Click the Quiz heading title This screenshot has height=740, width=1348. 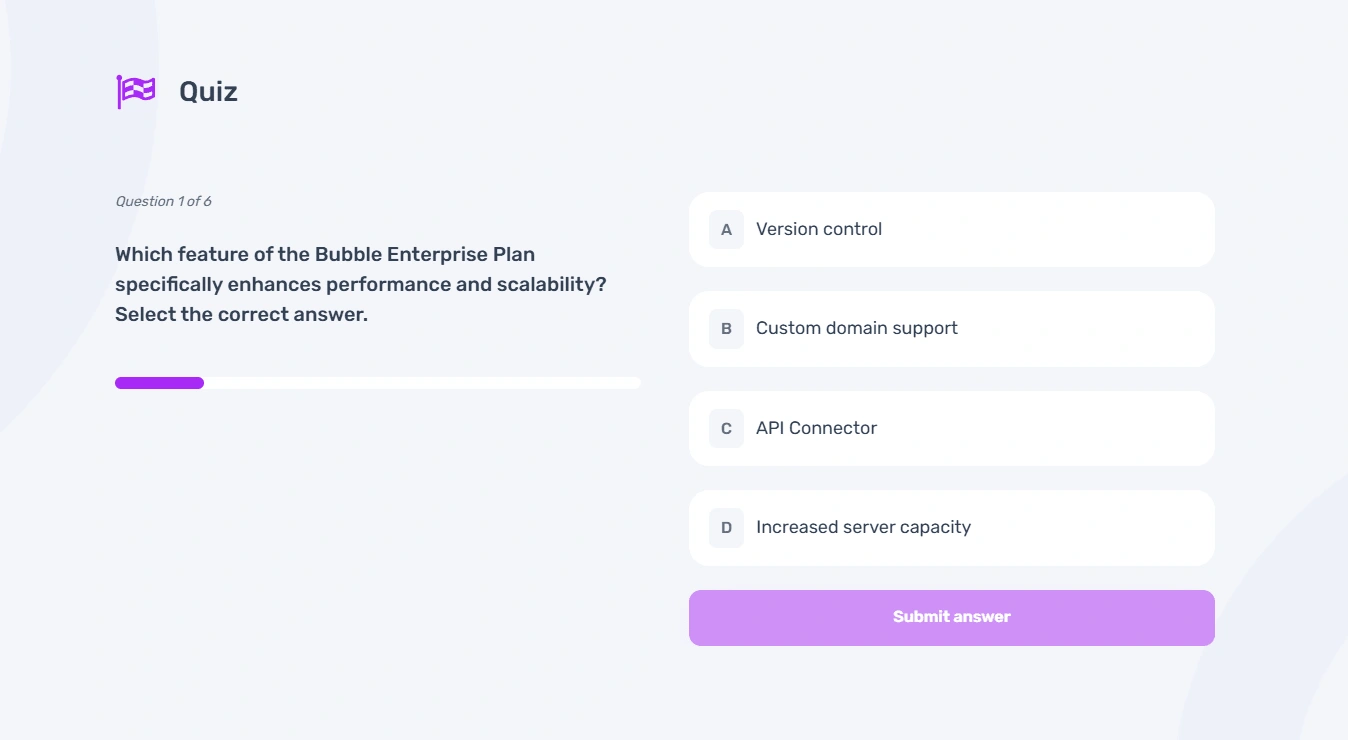point(208,91)
